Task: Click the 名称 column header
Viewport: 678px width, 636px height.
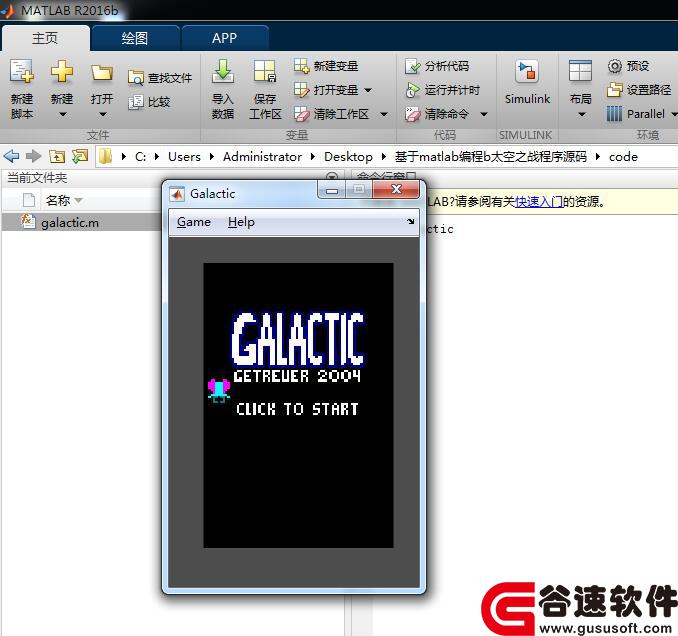Action: coord(58,200)
